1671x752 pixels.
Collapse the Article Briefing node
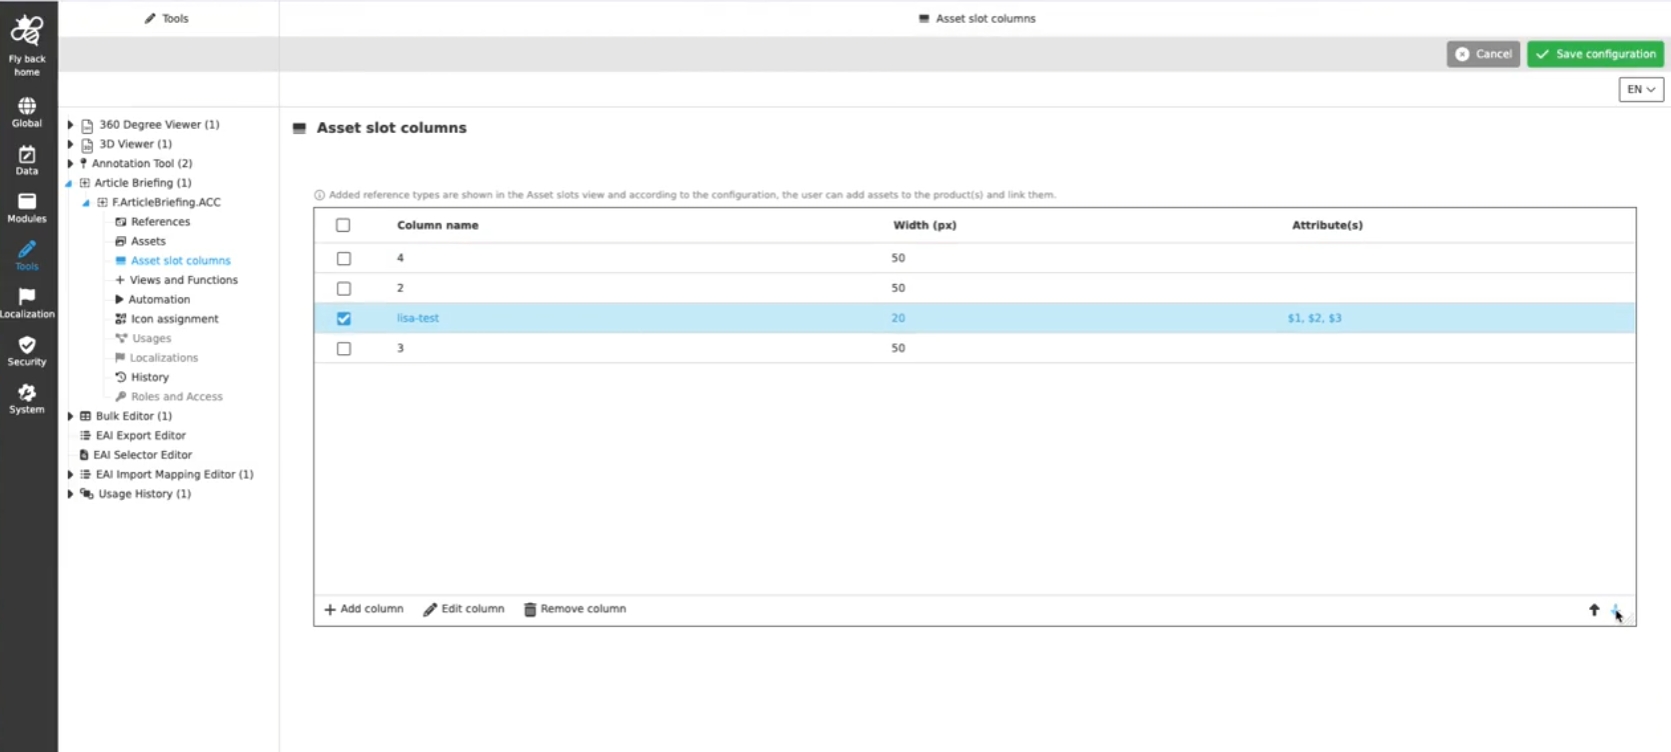click(69, 183)
